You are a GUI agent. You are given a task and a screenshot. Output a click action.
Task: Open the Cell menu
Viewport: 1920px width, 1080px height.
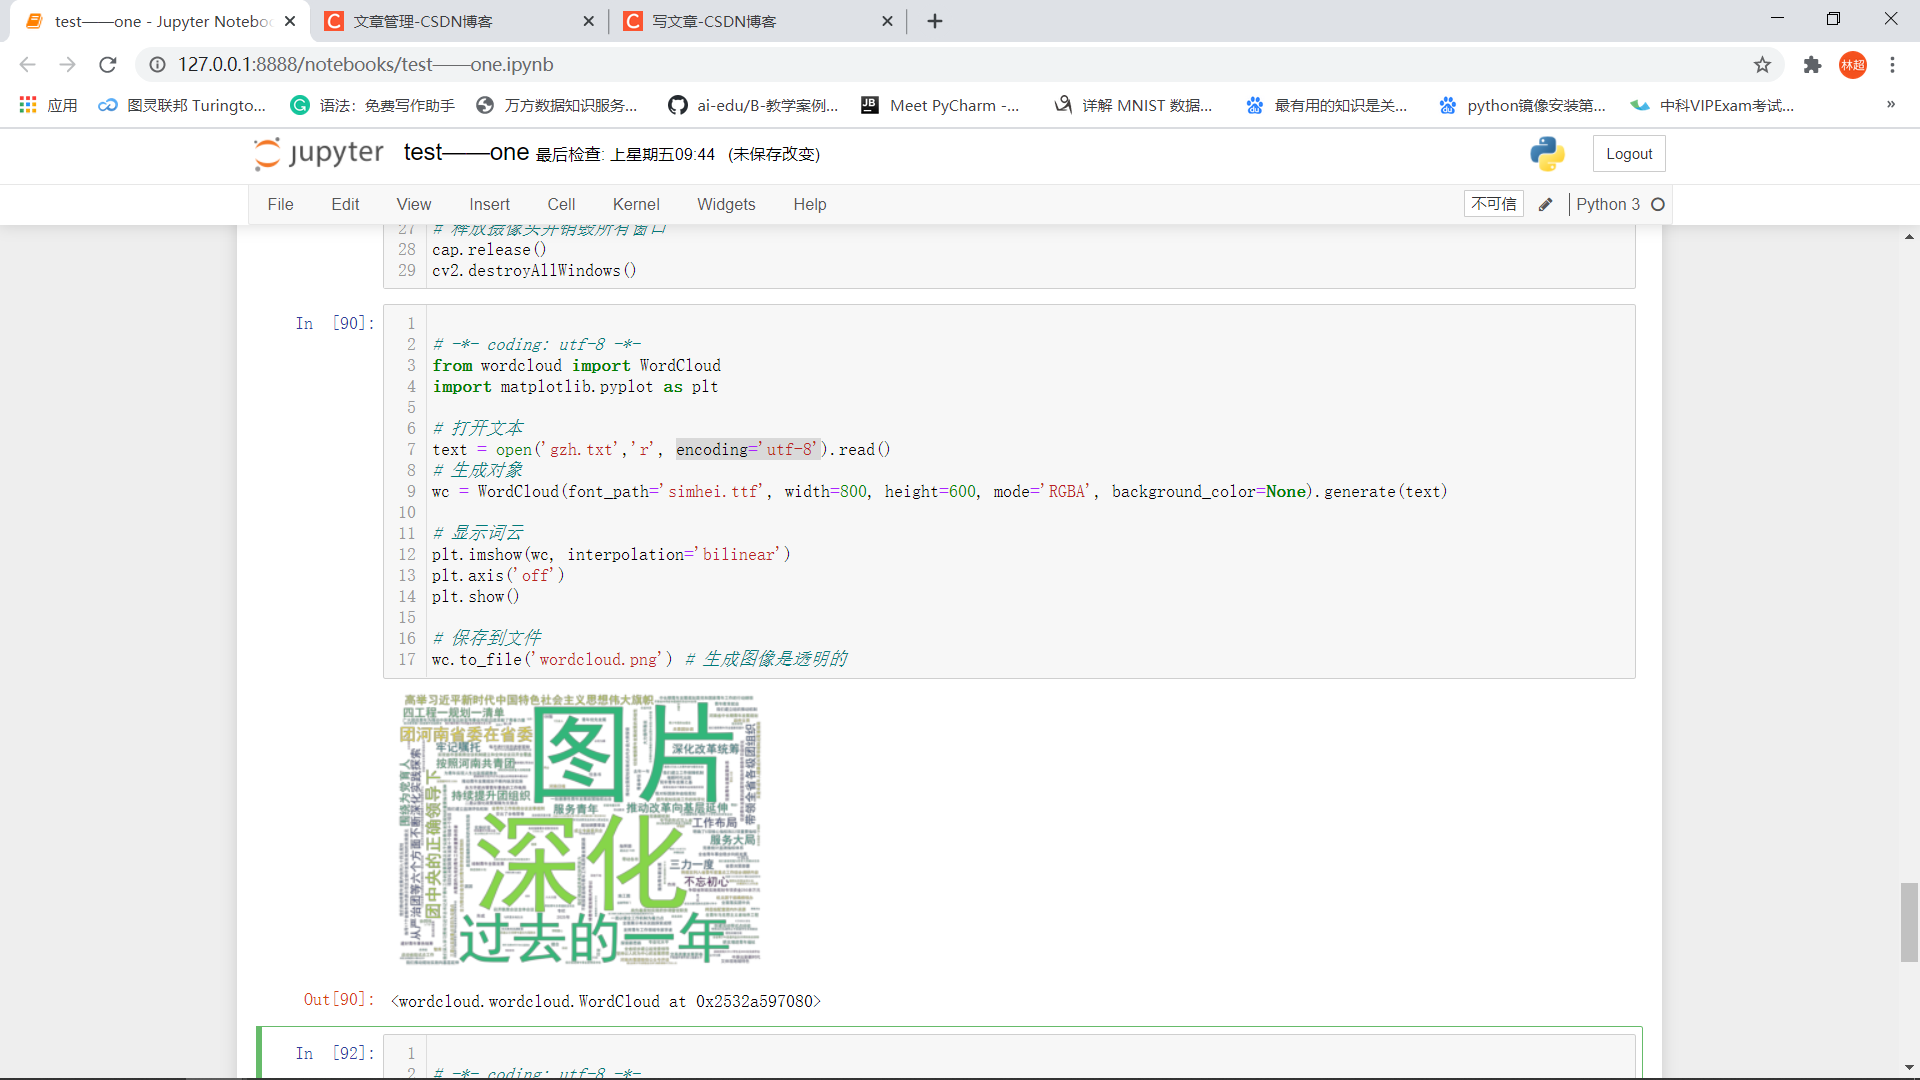pyautogui.click(x=561, y=204)
